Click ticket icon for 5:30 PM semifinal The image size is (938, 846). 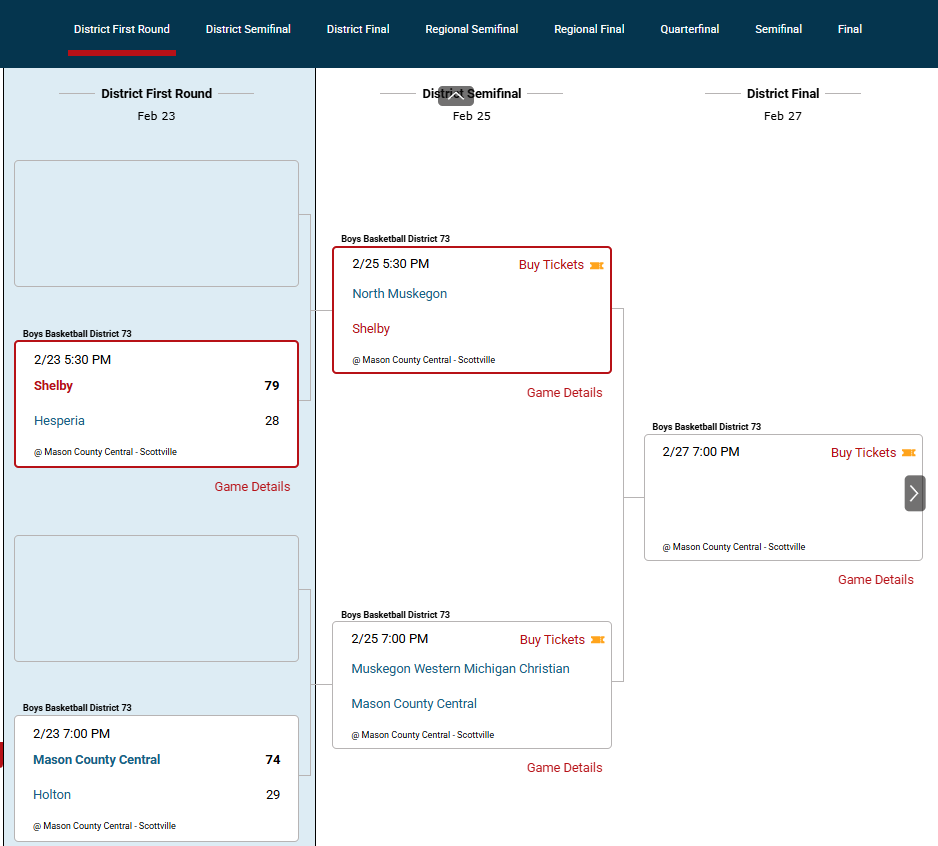[x=597, y=265]
